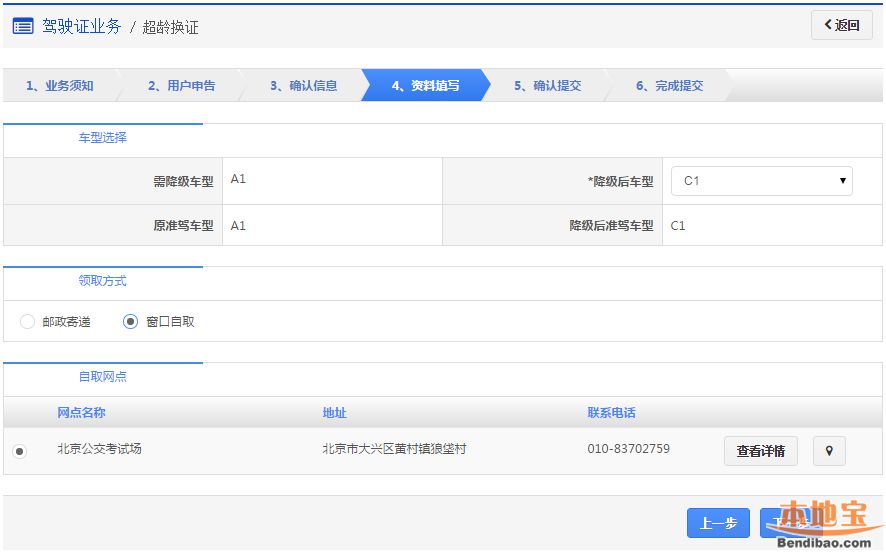Go to step 6 完成提交
886x554 pixels.
[x=669, y=86]
